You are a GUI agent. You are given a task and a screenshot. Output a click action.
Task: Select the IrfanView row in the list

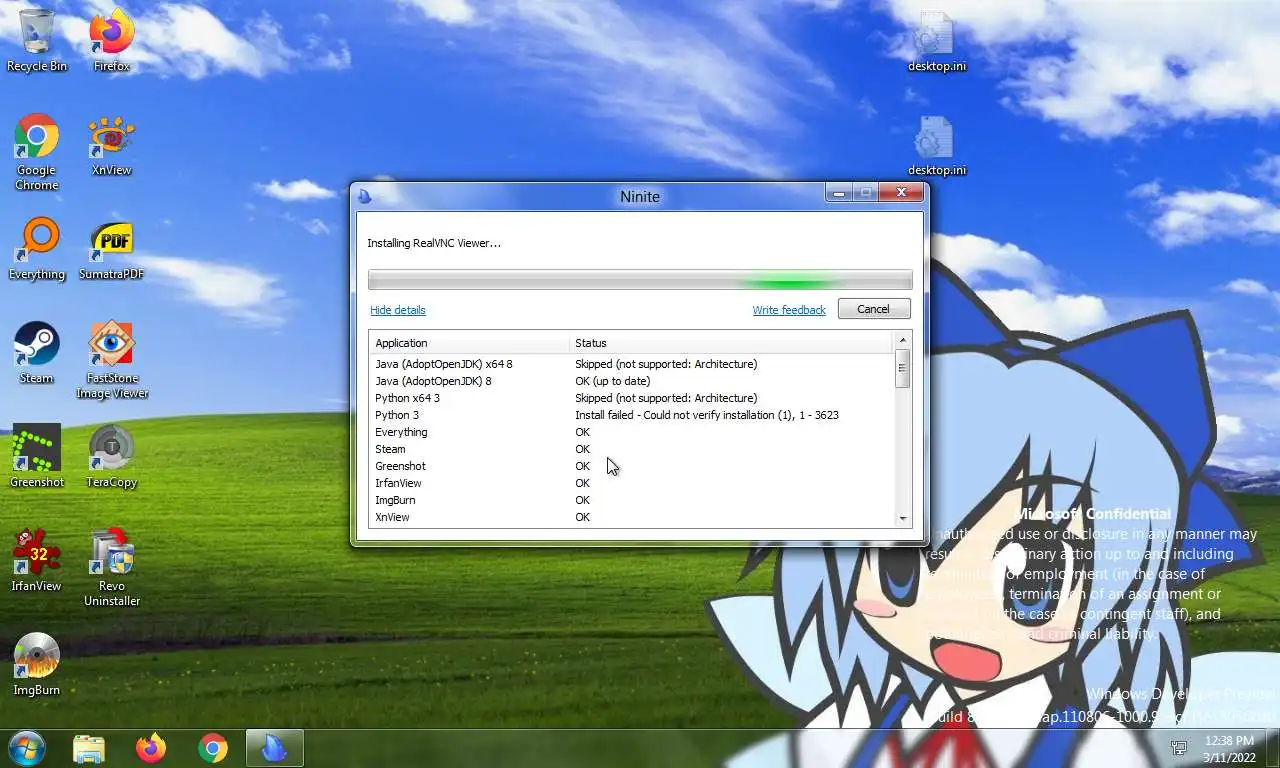(632, 483)
